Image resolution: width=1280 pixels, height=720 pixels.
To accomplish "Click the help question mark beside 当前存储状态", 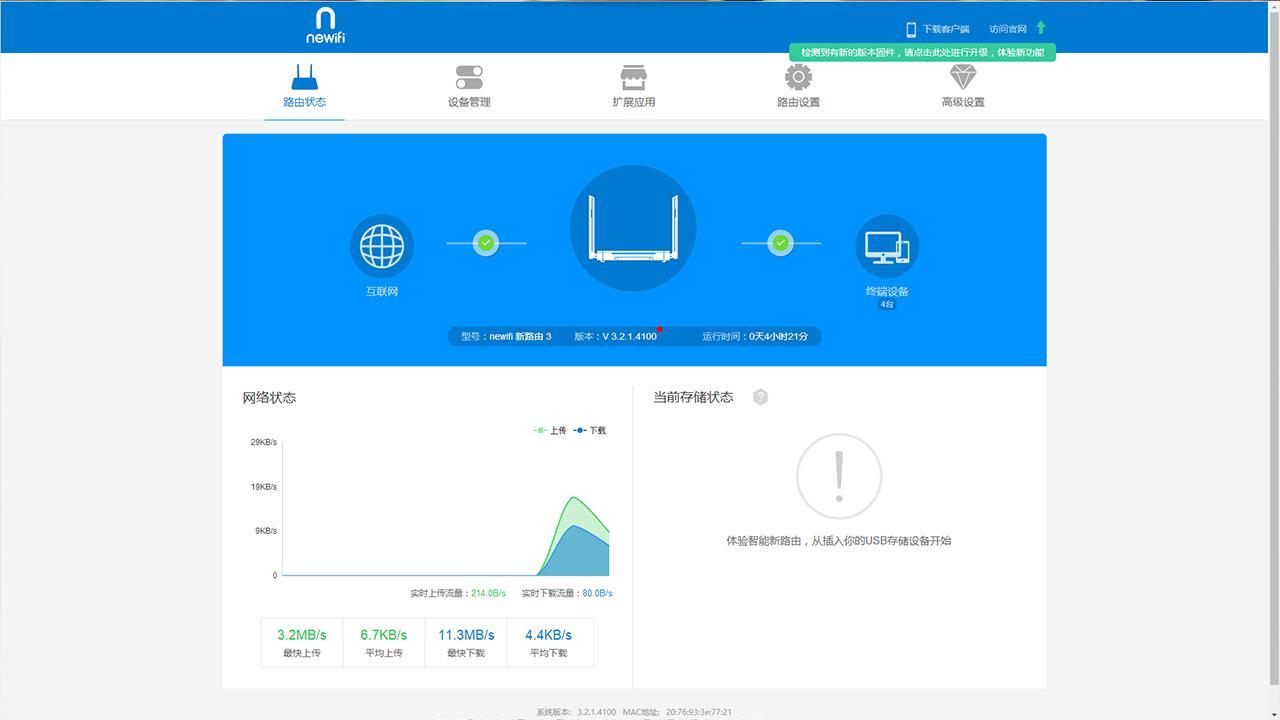I will pyautogui.click(x=760, y=397).
